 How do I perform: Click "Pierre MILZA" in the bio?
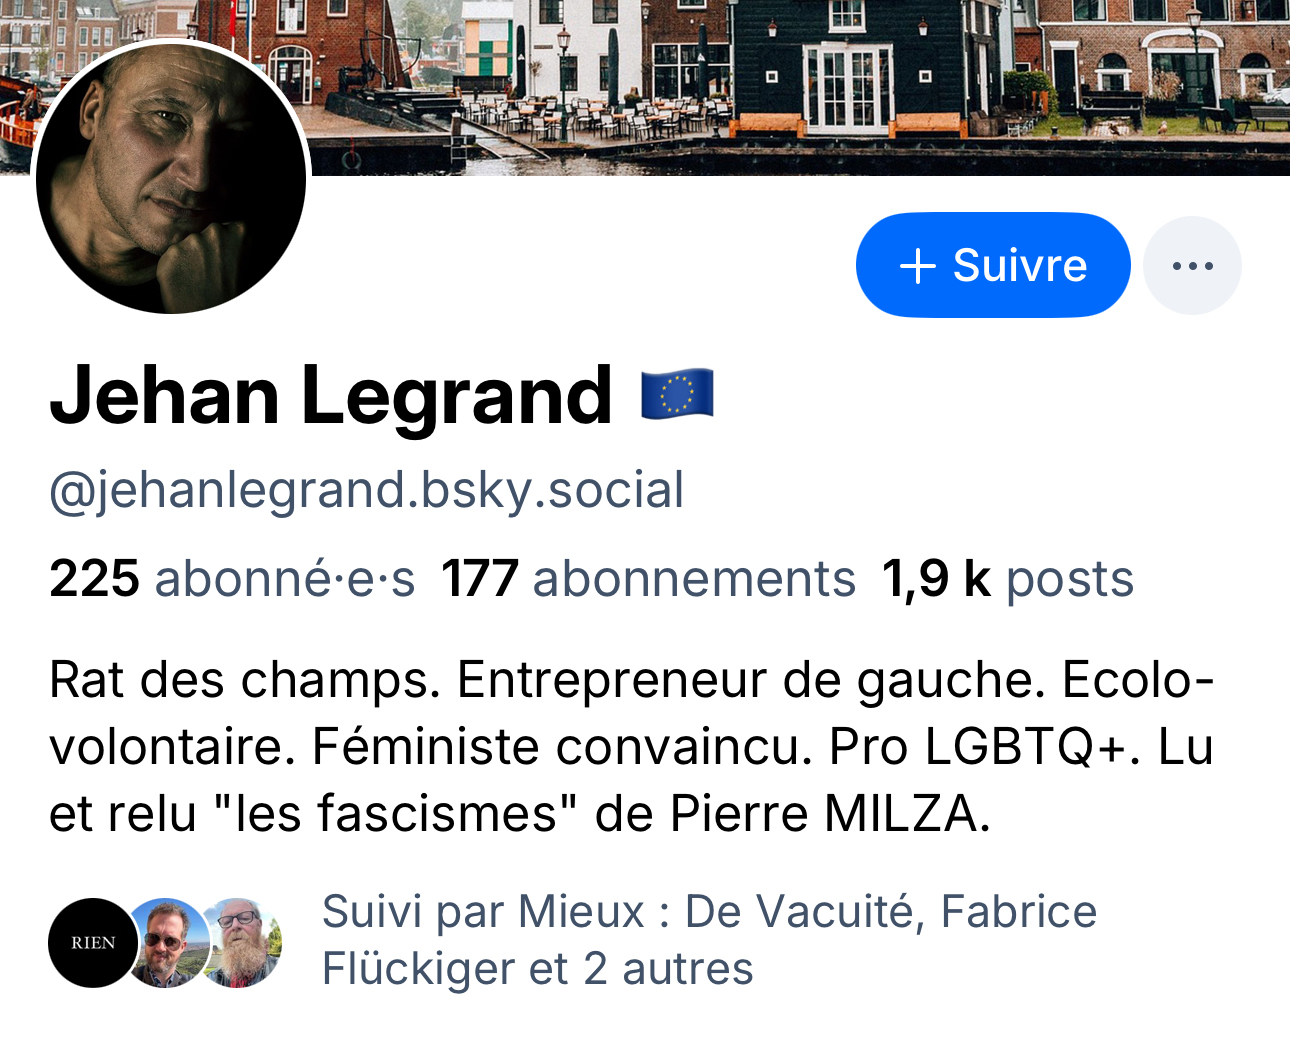[829, 814]
